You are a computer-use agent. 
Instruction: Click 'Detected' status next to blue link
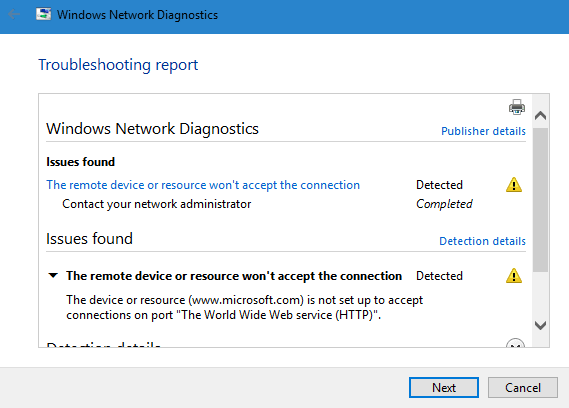(439, 185)
